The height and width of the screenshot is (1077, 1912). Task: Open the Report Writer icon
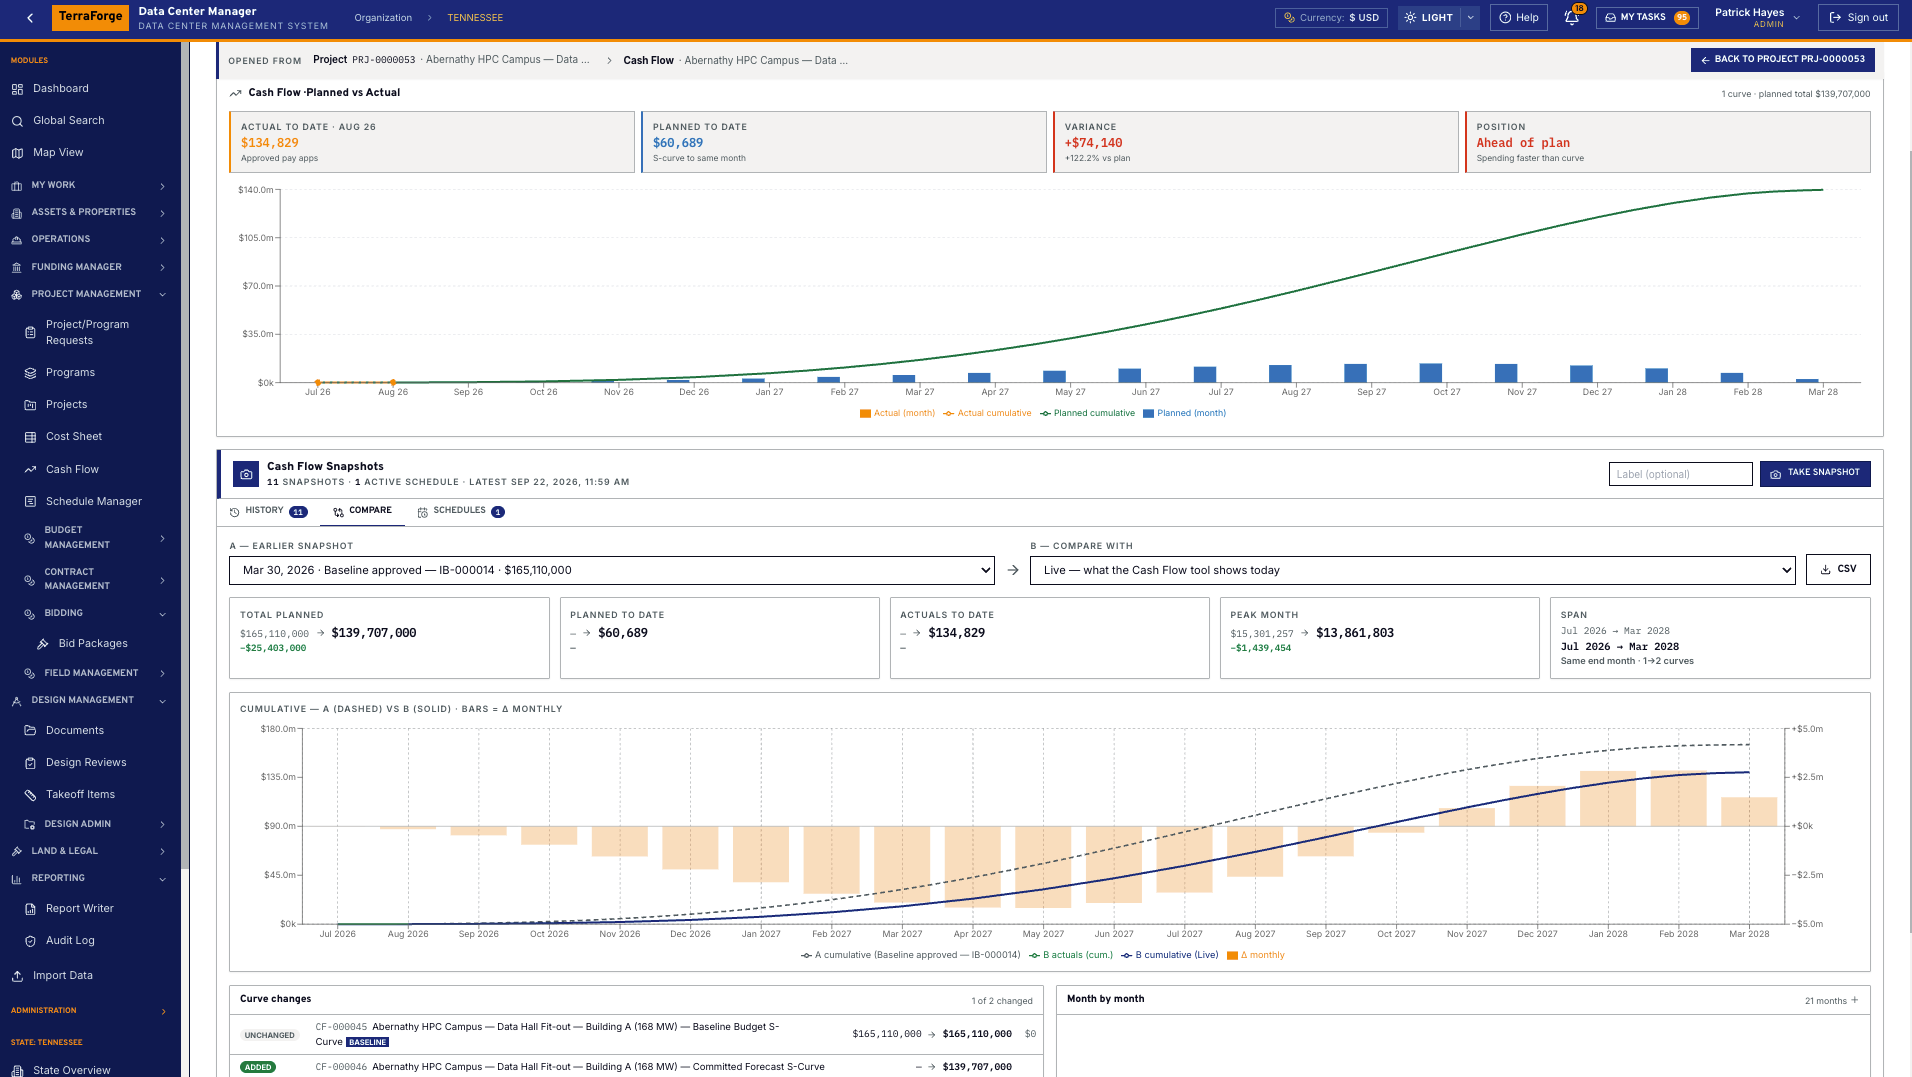[30, 909]
